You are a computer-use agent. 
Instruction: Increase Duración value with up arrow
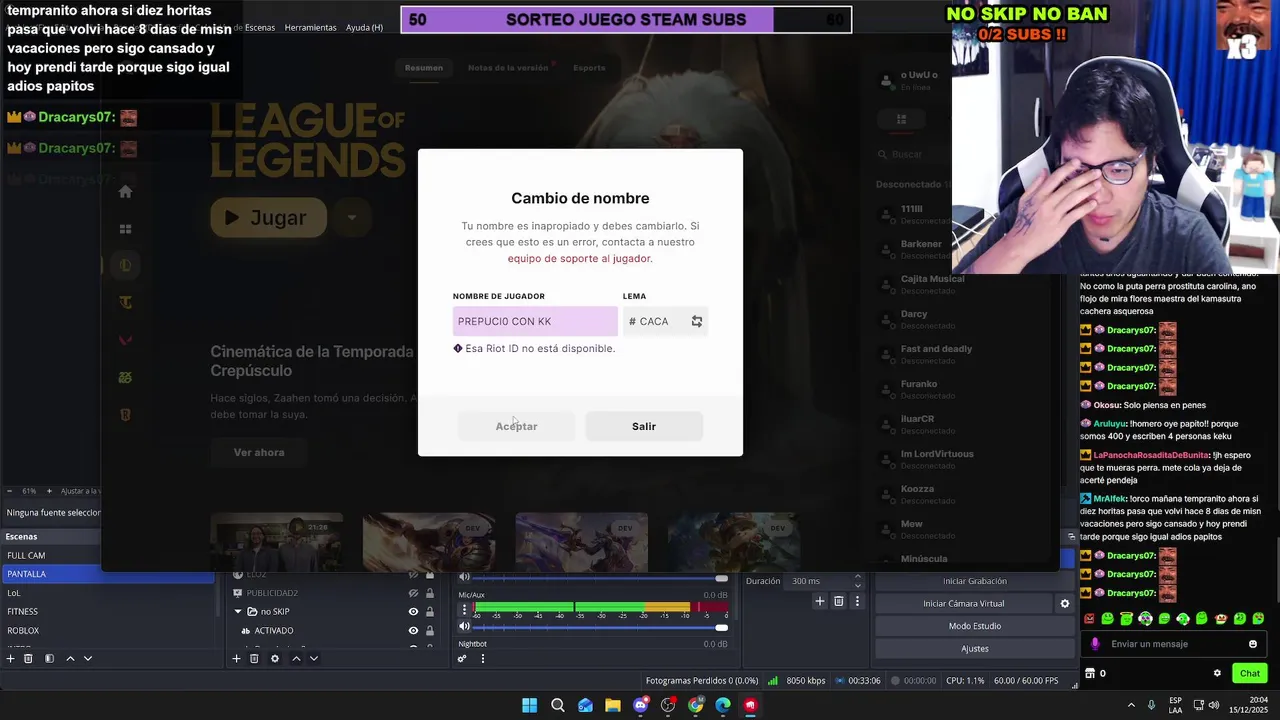[857, 577]
